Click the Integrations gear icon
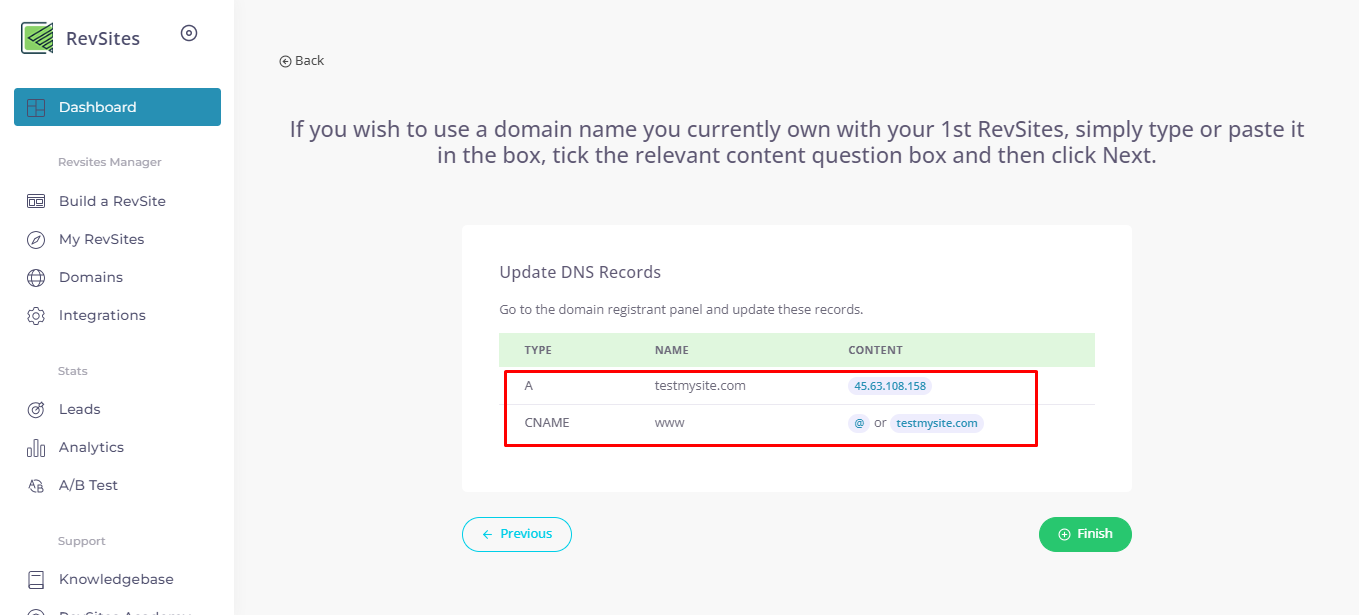 coord(36,316)
